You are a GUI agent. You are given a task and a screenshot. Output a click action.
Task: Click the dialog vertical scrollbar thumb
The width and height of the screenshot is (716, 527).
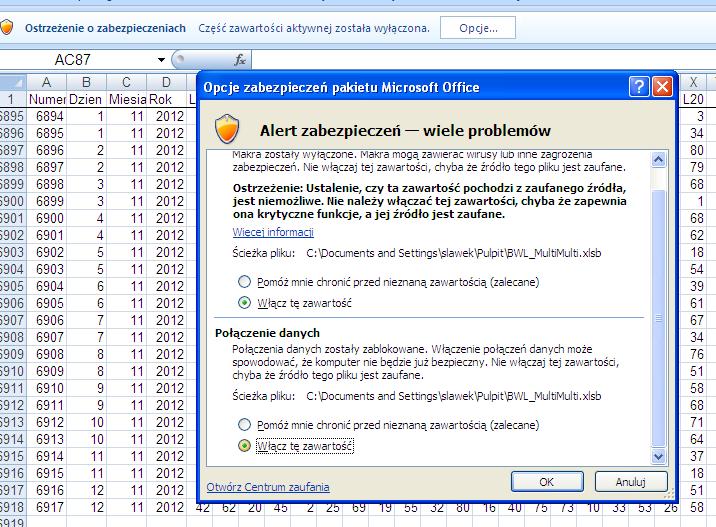point(658,317)
